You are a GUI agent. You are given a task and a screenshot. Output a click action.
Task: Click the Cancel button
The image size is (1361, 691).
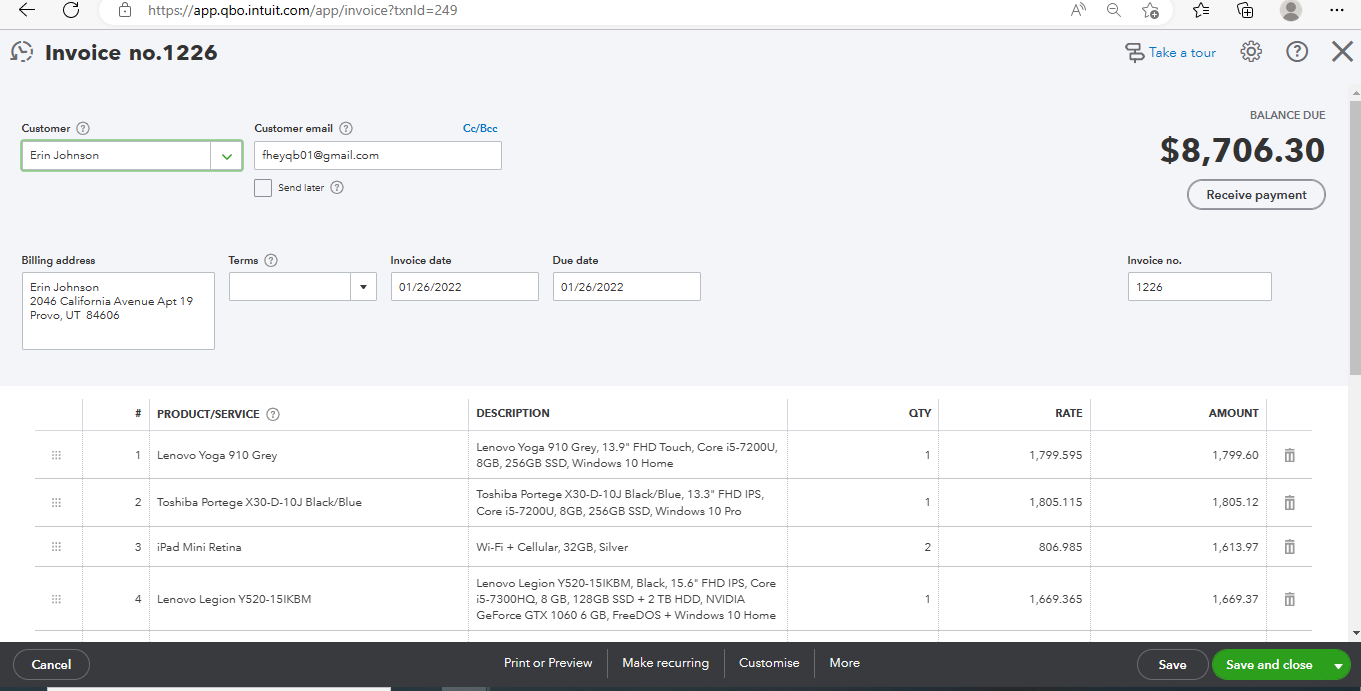51,665
